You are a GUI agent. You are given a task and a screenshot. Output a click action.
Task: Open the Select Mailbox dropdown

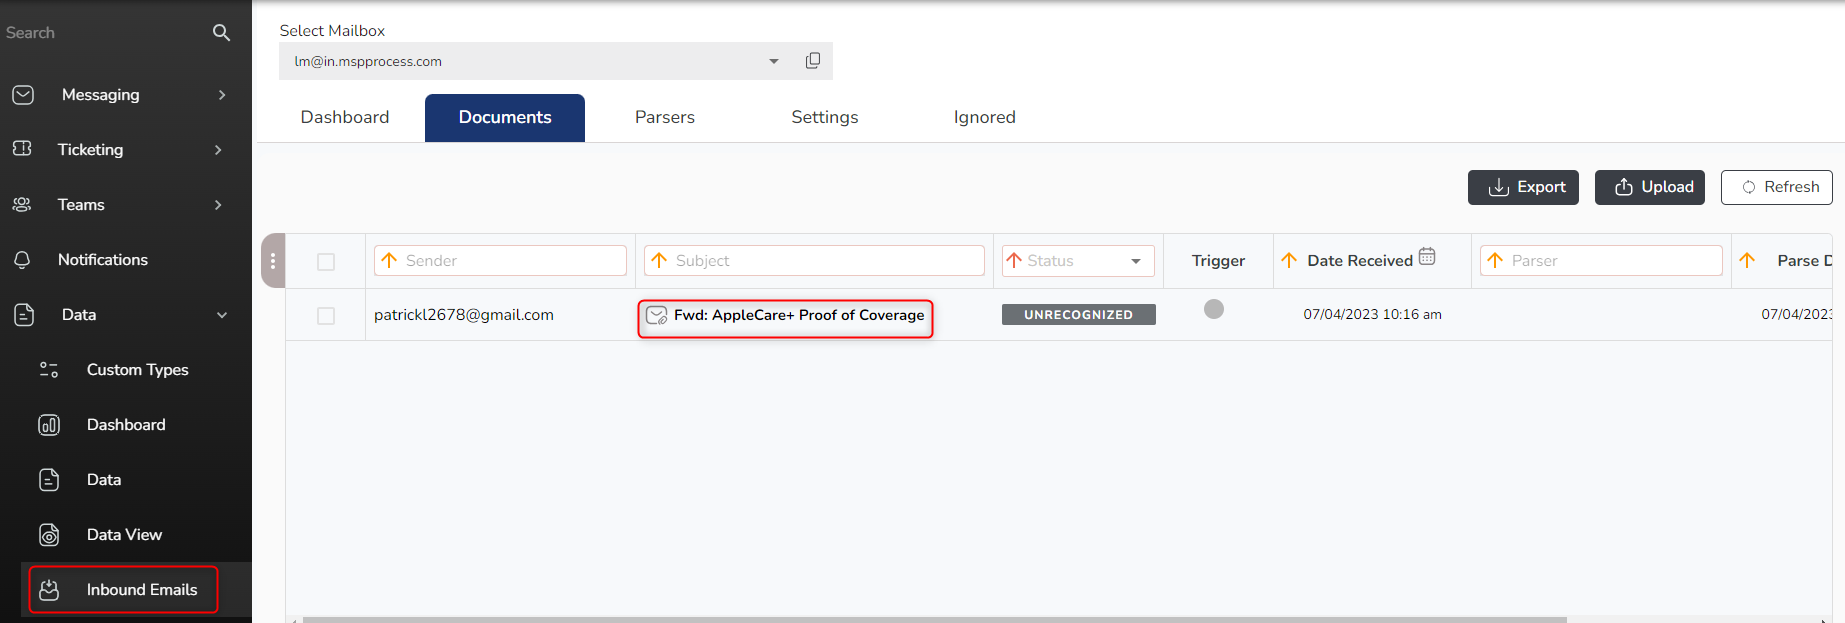click(773, 61)
